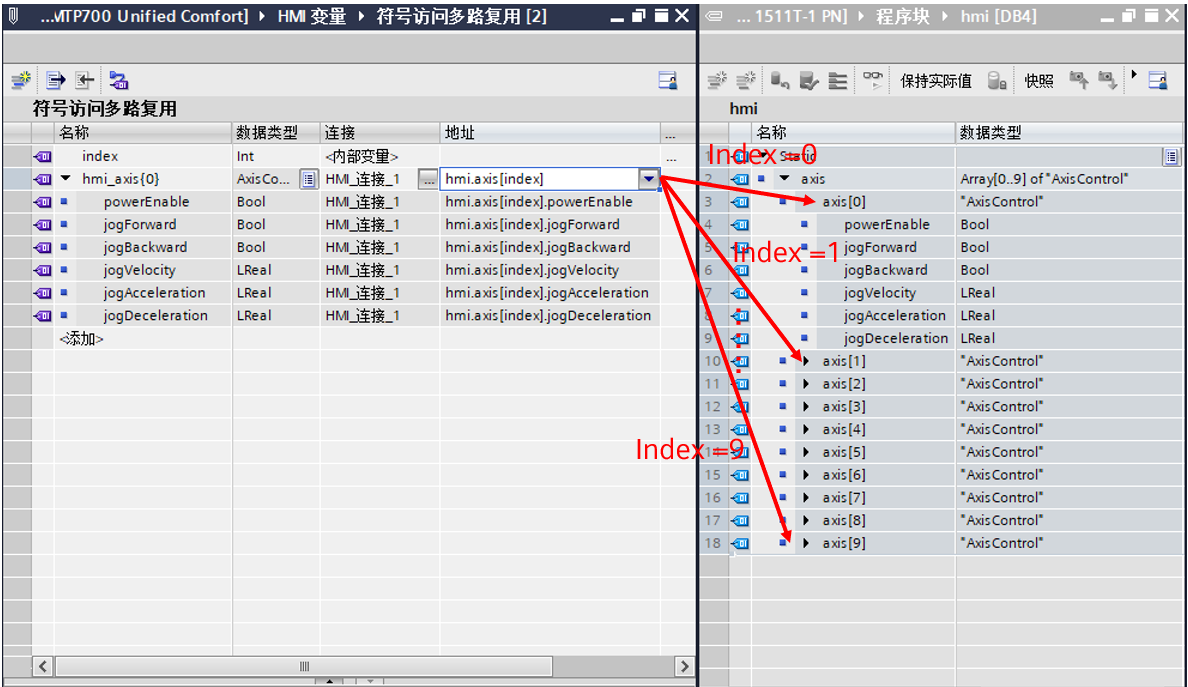
Task: Click the <添加> cell to add tag
Action: tap(81, 339)
